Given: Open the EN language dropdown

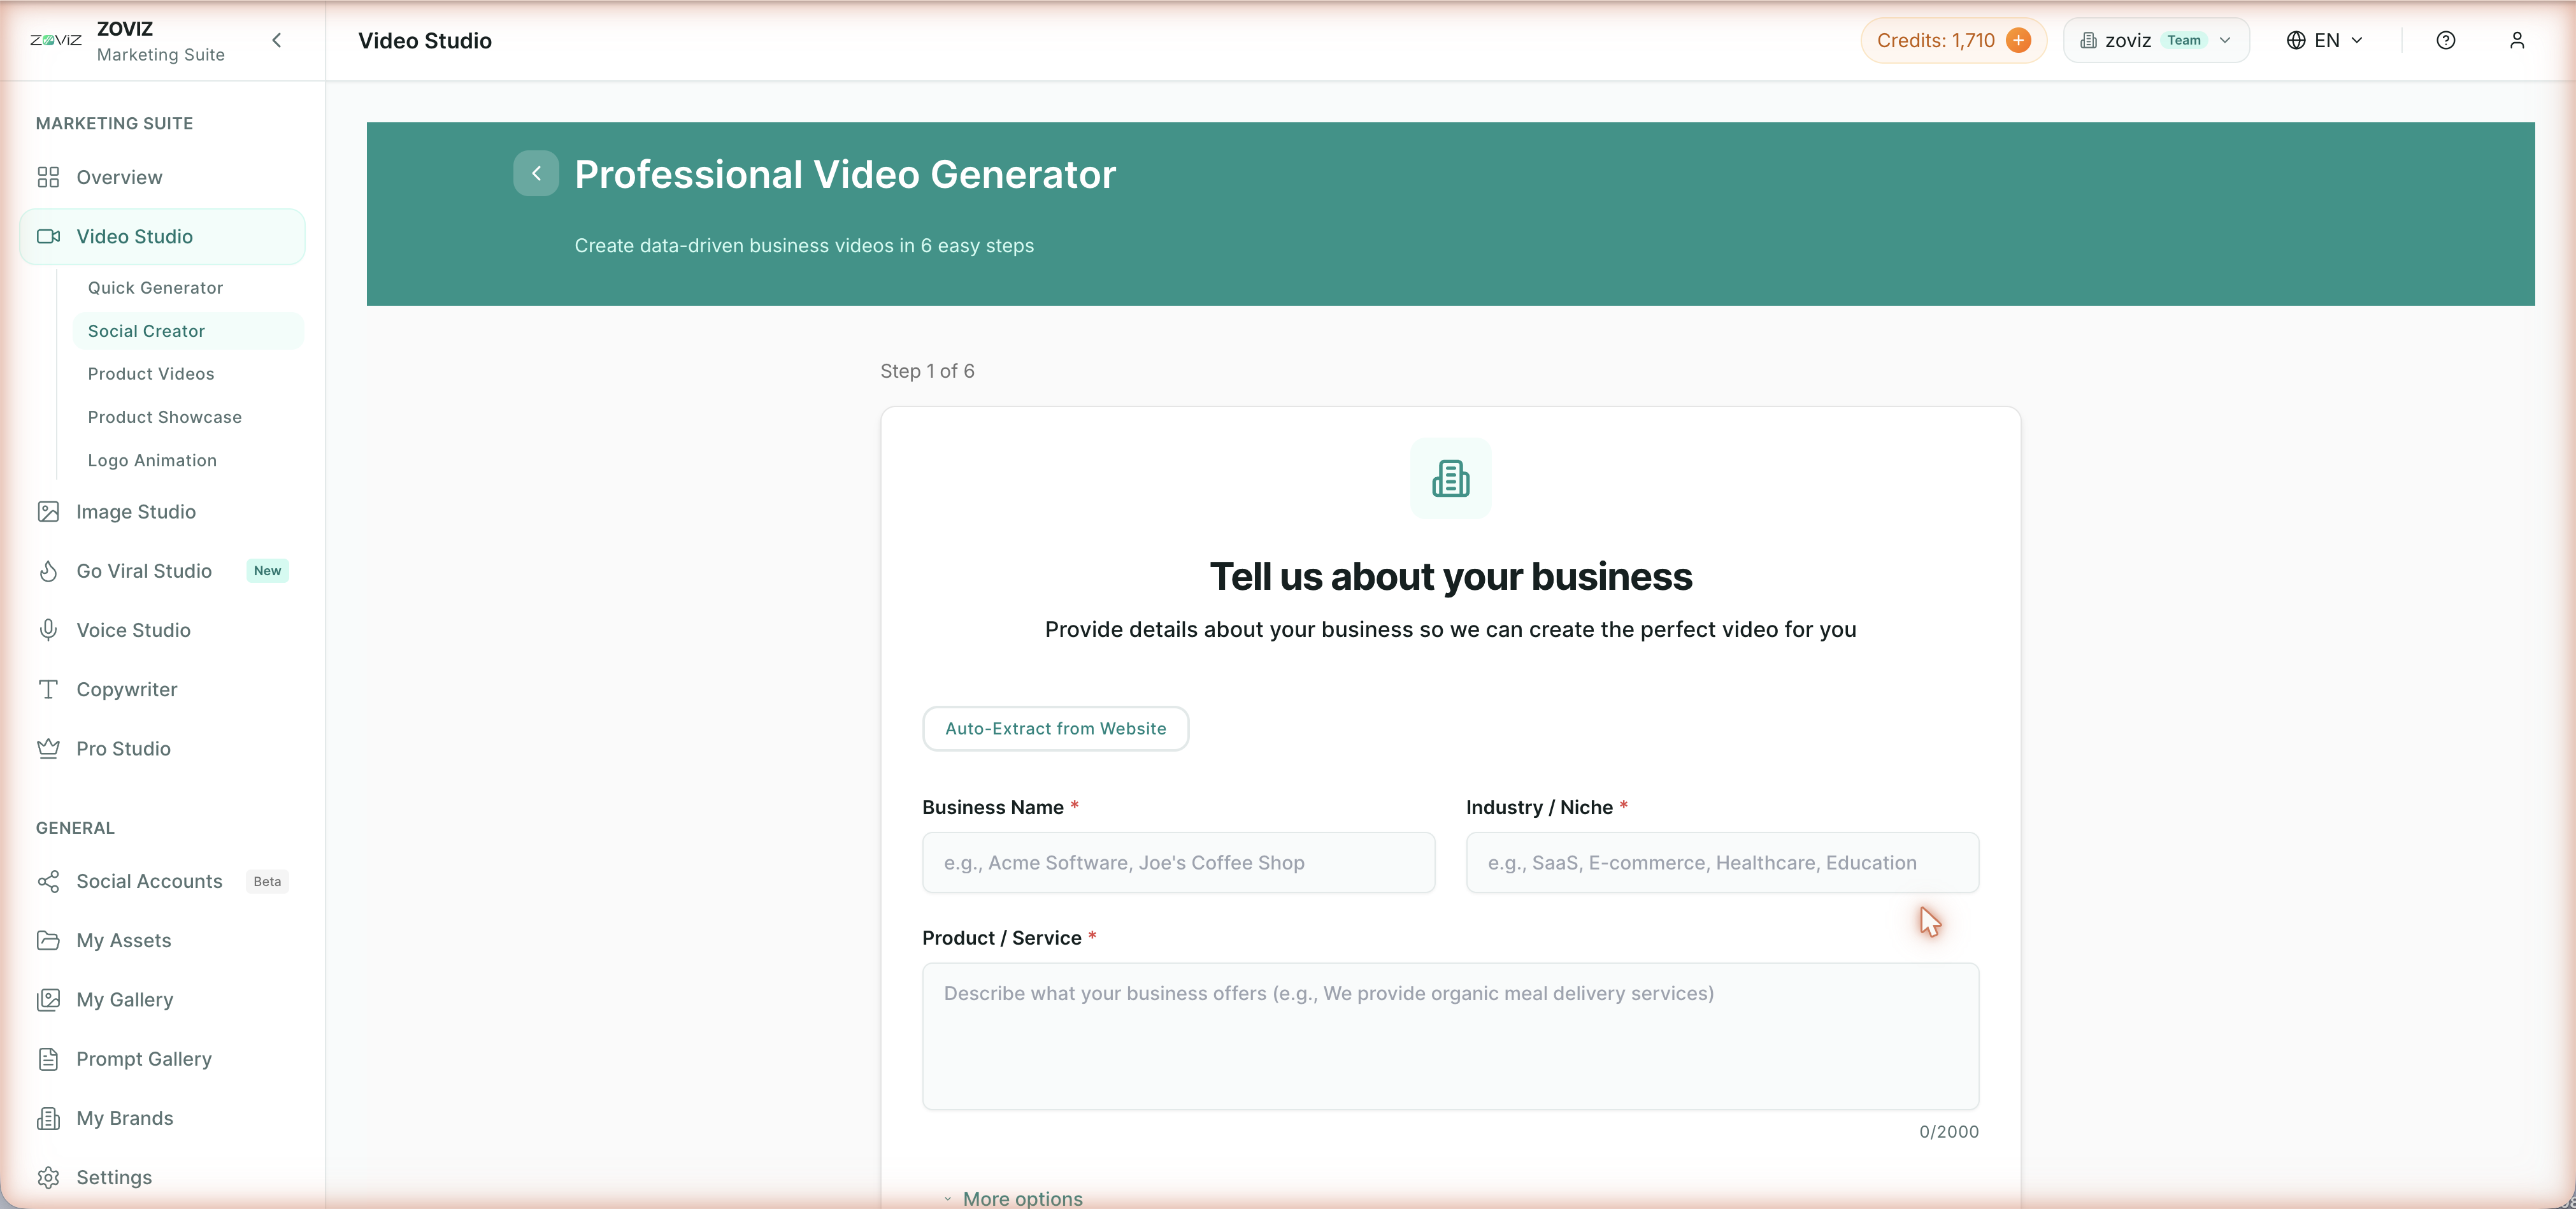Looking at the screenshot, I should [2326, 40].
